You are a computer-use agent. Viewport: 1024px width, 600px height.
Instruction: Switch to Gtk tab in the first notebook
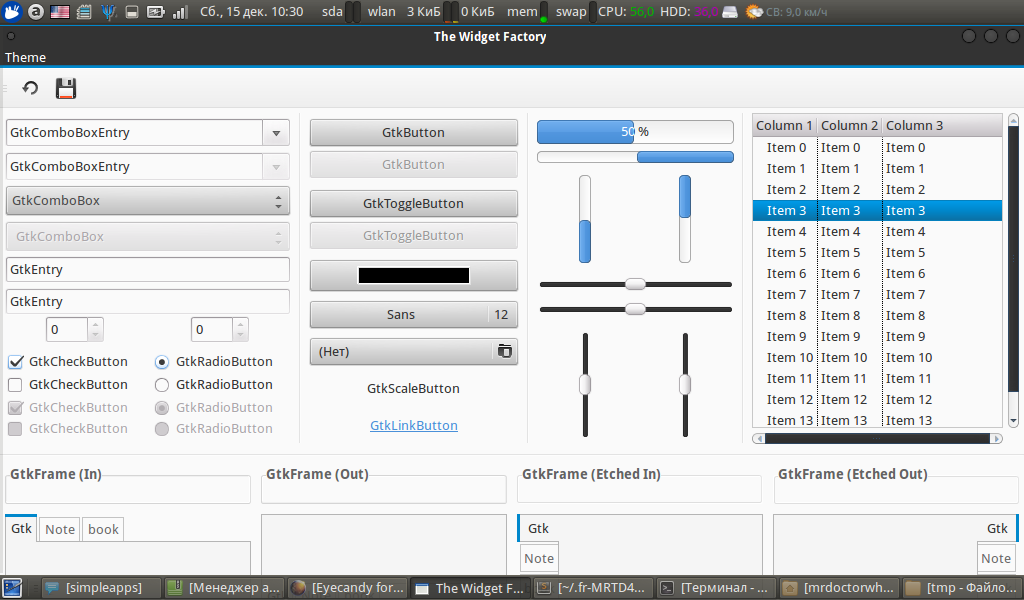pyautogui.click(x=21, y=528)
